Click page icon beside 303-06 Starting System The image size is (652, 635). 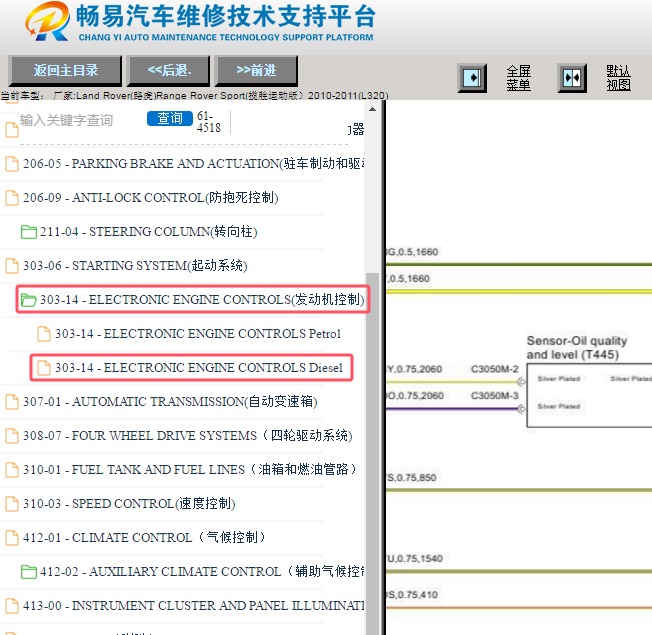click(12, 266)
